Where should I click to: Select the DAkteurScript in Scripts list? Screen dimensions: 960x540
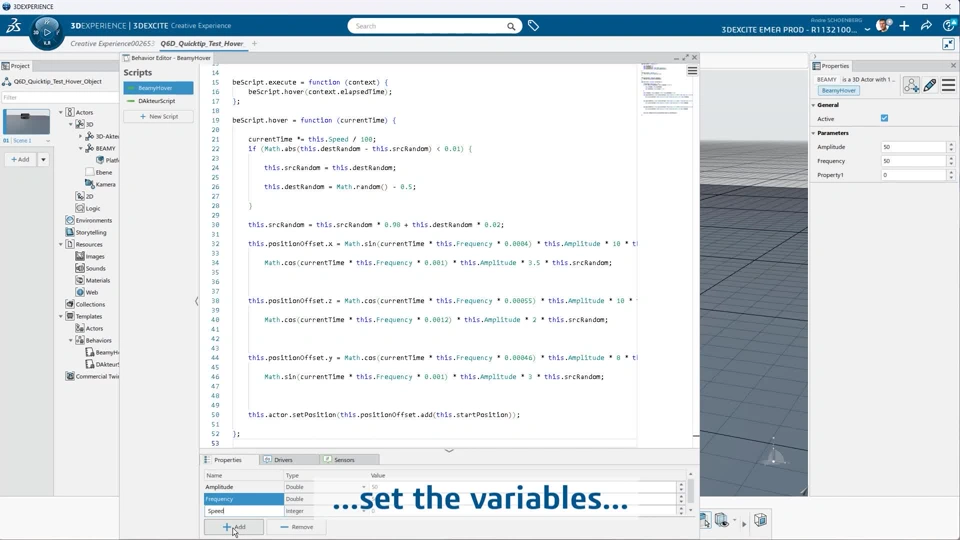[157, 101]
